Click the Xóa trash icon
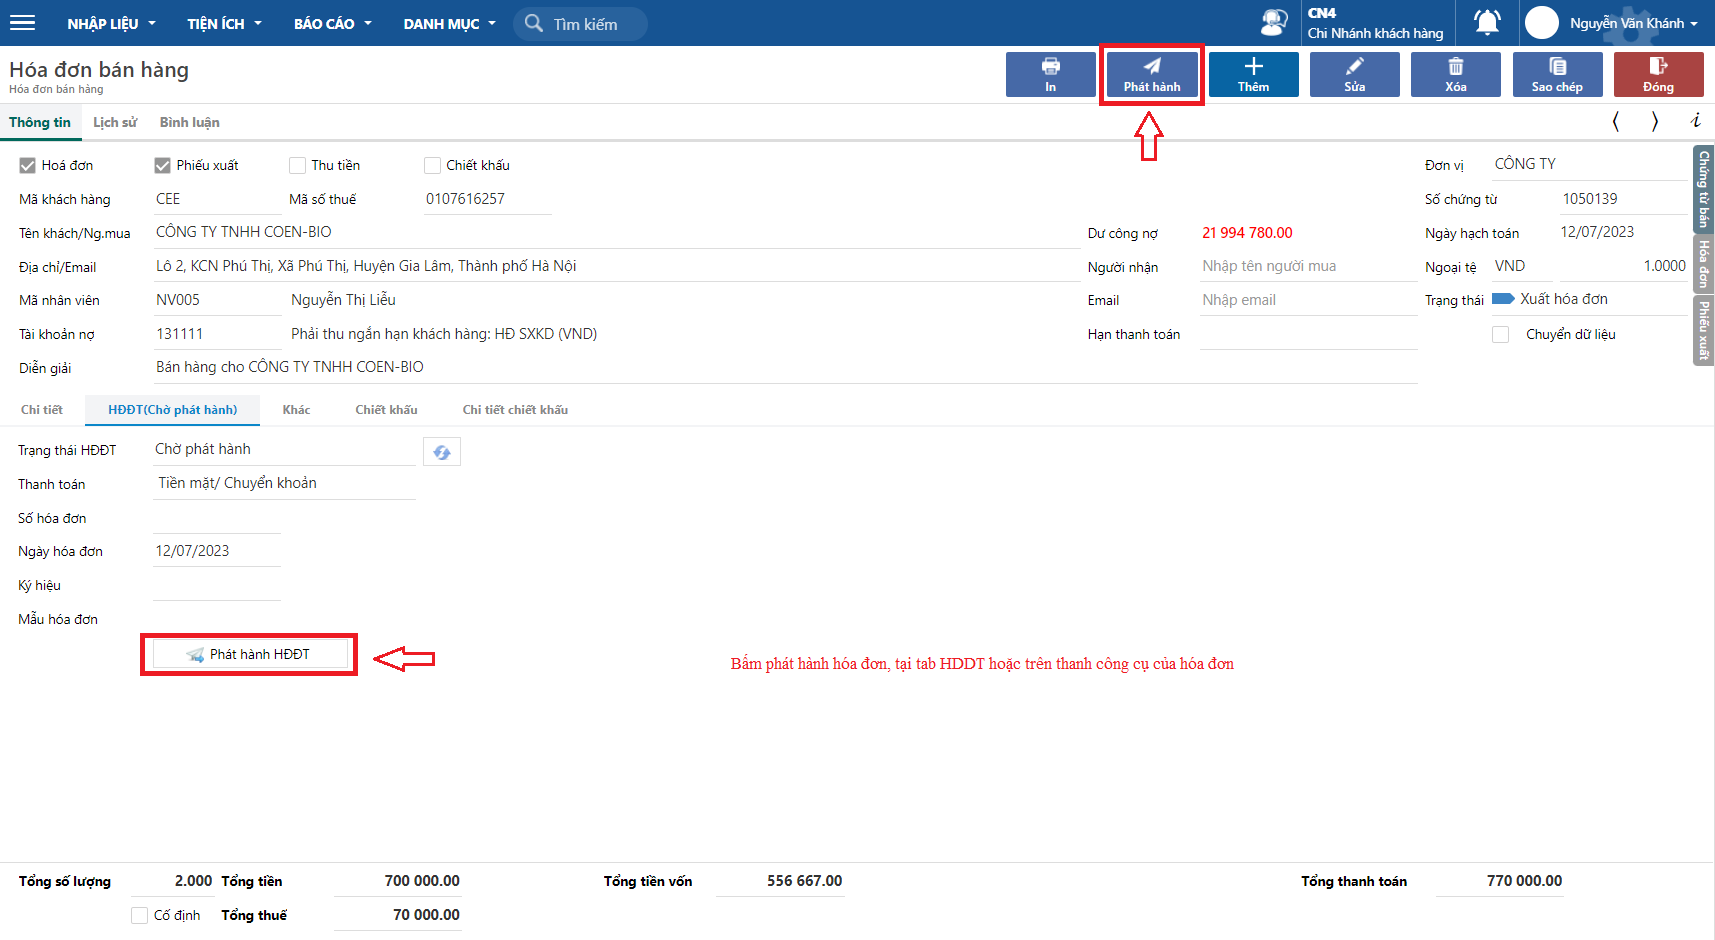 pos(1455,67)
